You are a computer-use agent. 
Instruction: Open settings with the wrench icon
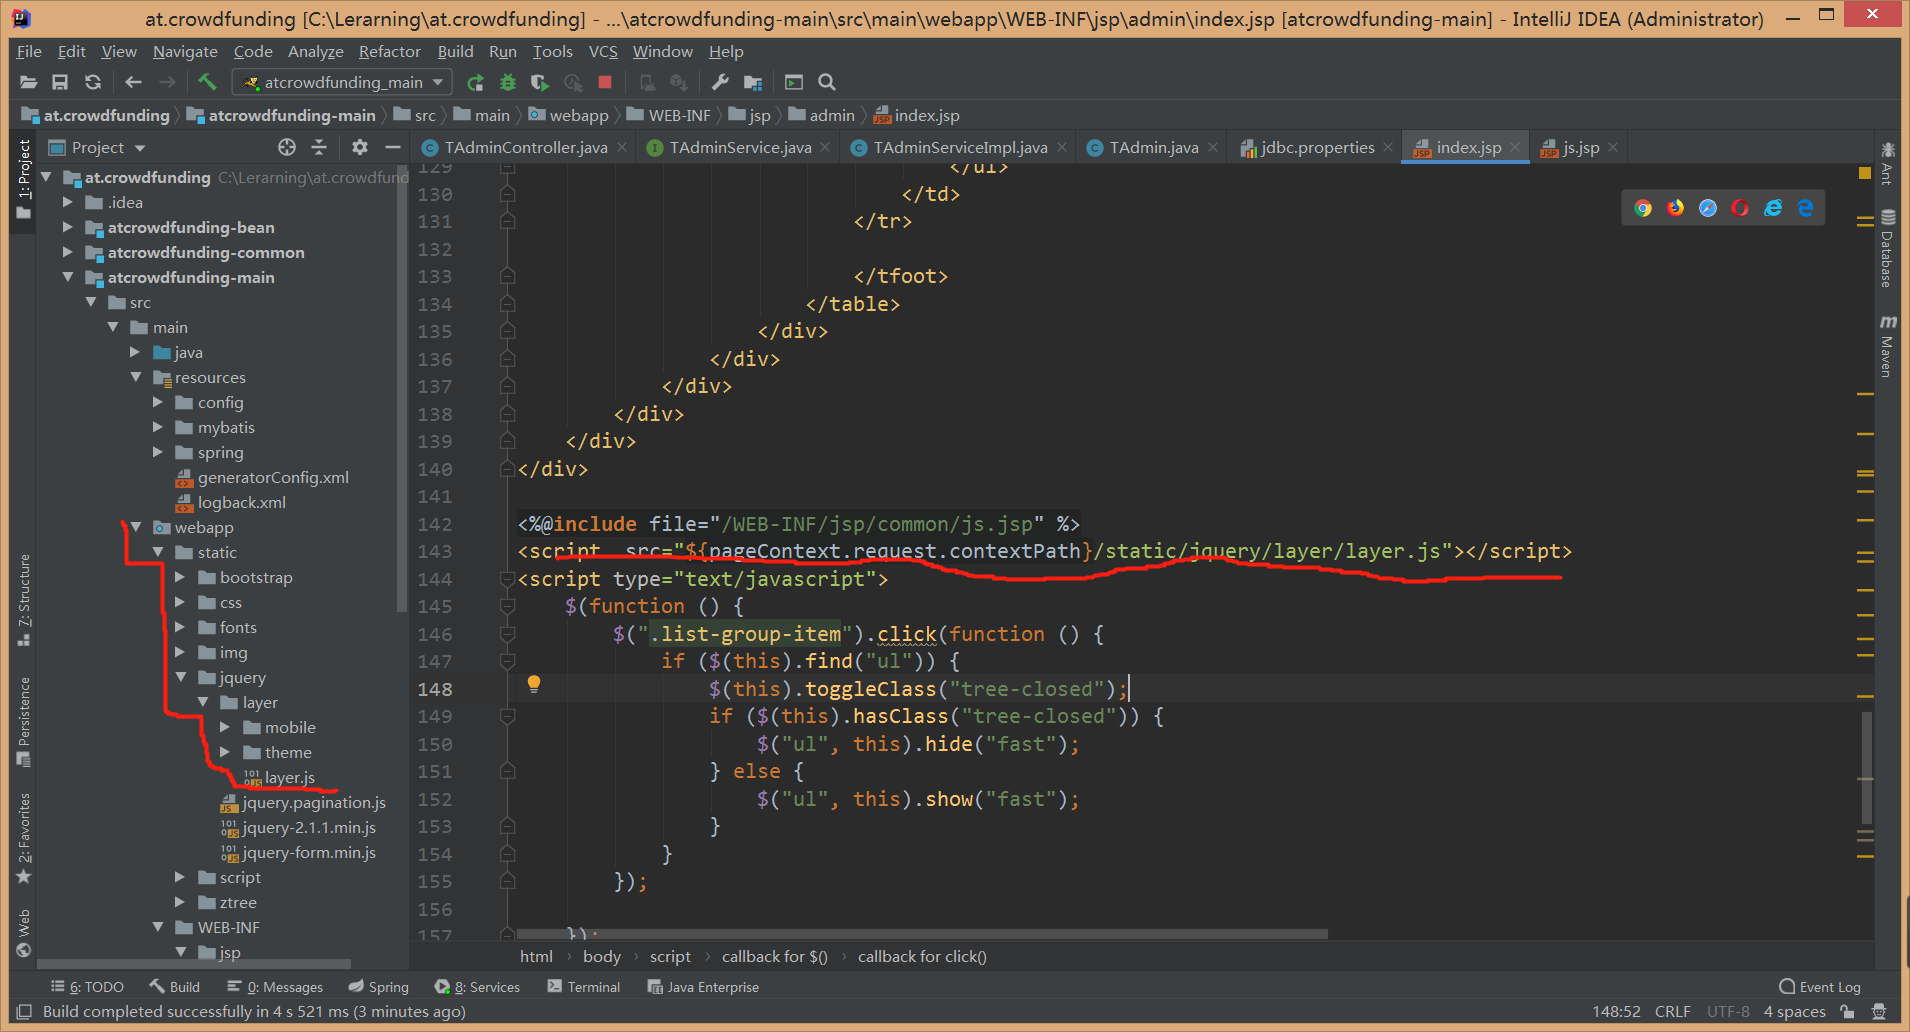point(719,82)
